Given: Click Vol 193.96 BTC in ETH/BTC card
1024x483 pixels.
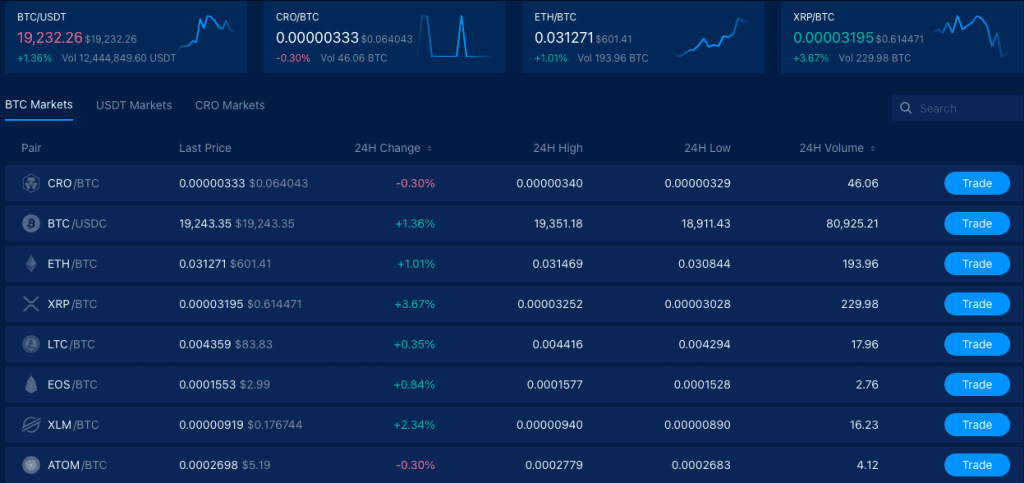Looking at the screenshot, I should (x=614, y=58).
